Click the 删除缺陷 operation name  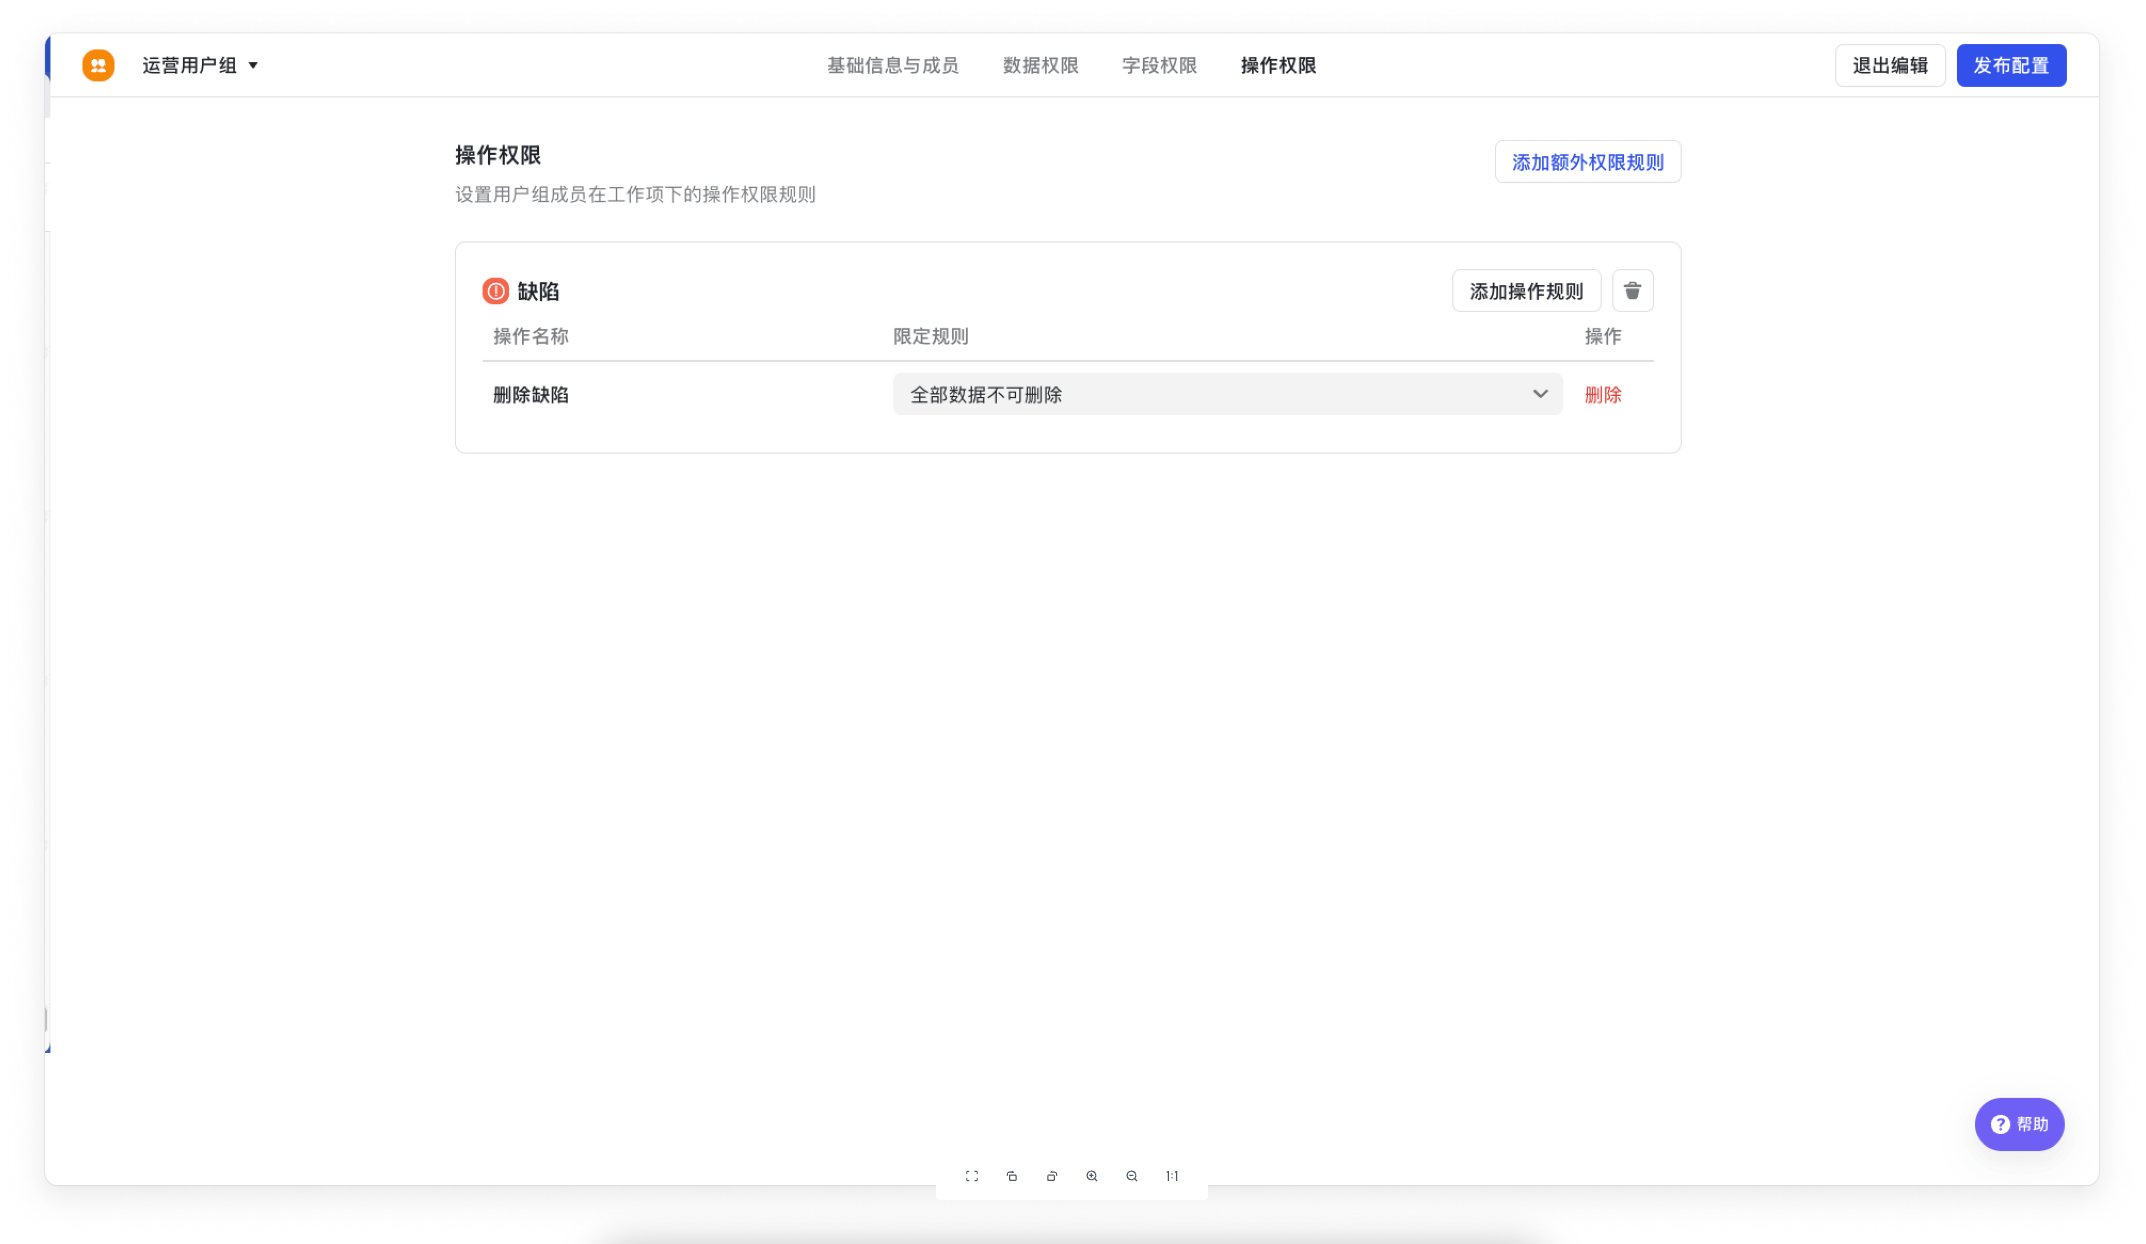coord(530,395)
